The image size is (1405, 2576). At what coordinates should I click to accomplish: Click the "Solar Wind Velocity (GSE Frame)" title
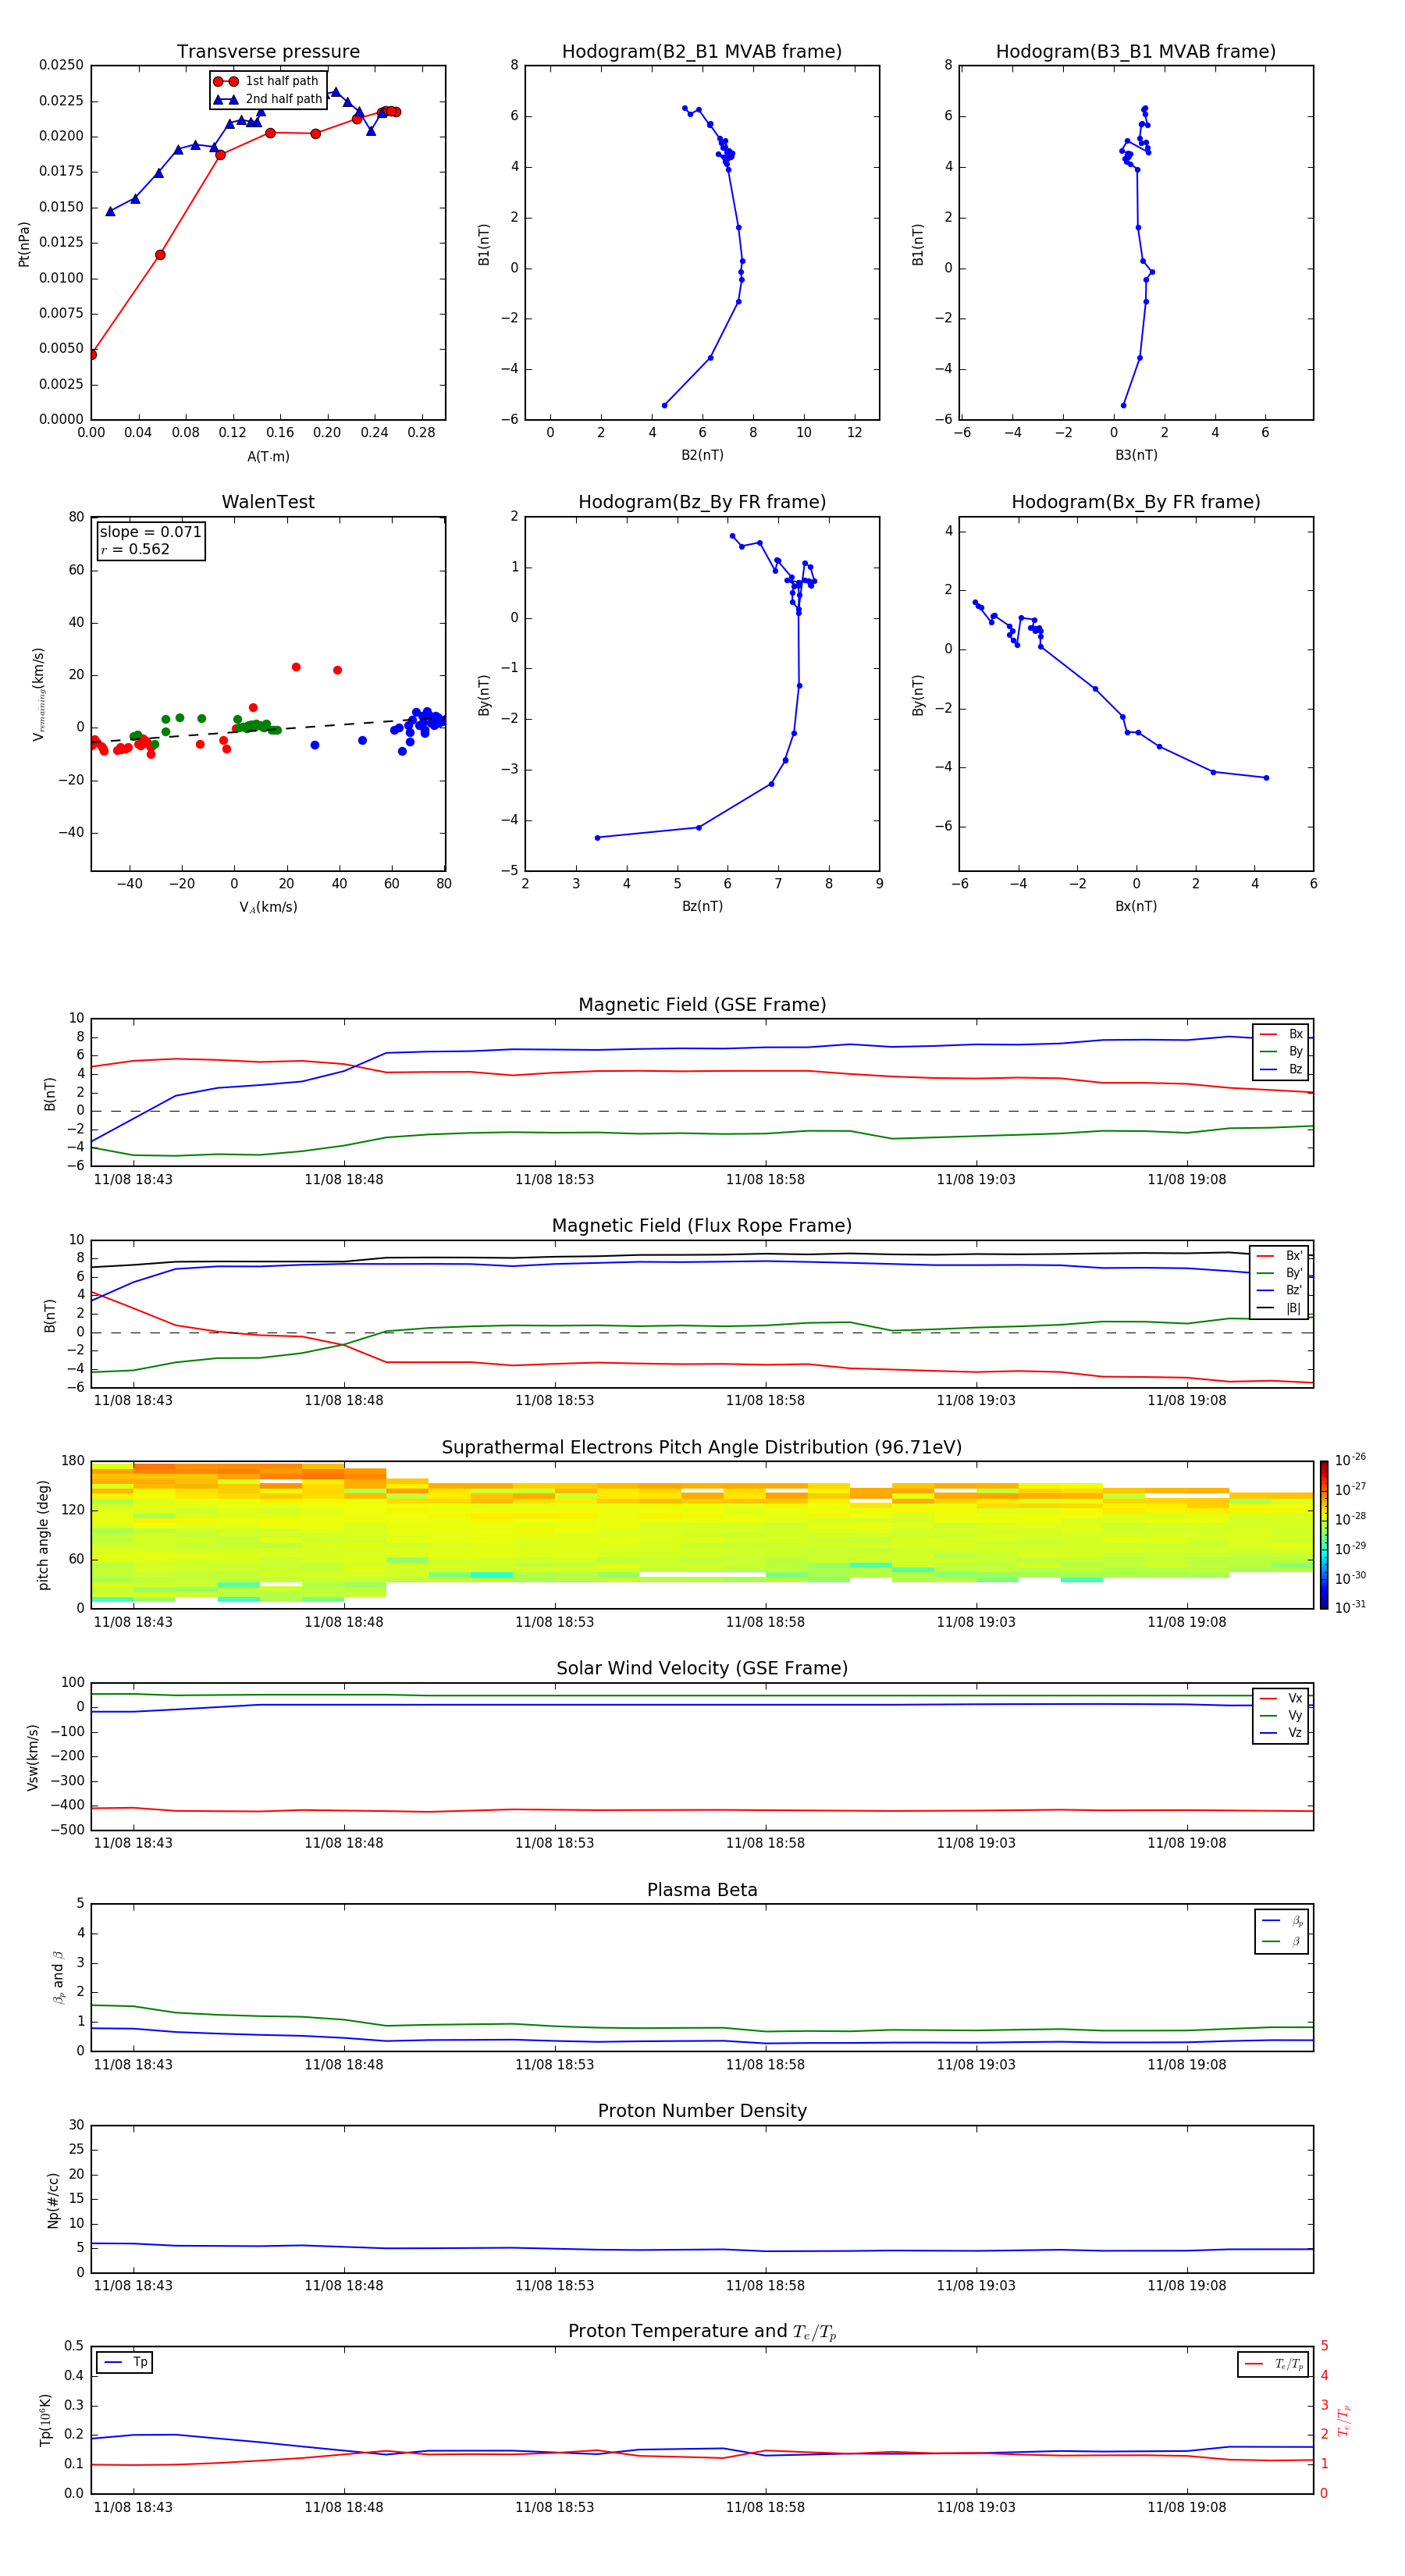[702, 1668]
